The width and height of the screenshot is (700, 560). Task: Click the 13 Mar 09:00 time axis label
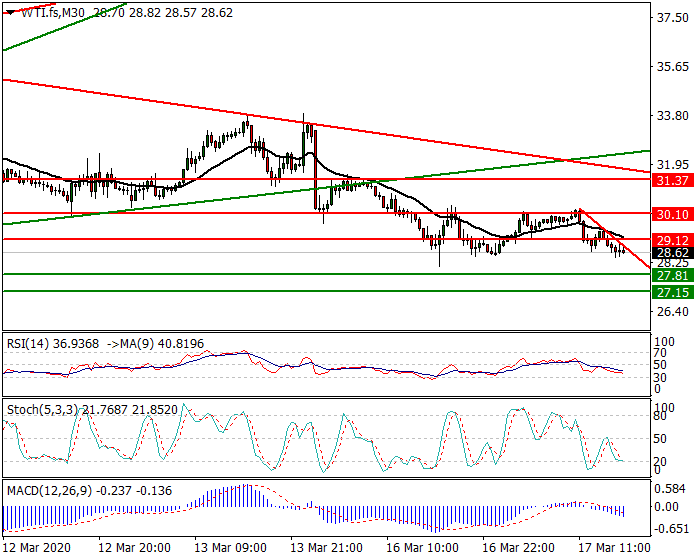(x=230, y=547)
